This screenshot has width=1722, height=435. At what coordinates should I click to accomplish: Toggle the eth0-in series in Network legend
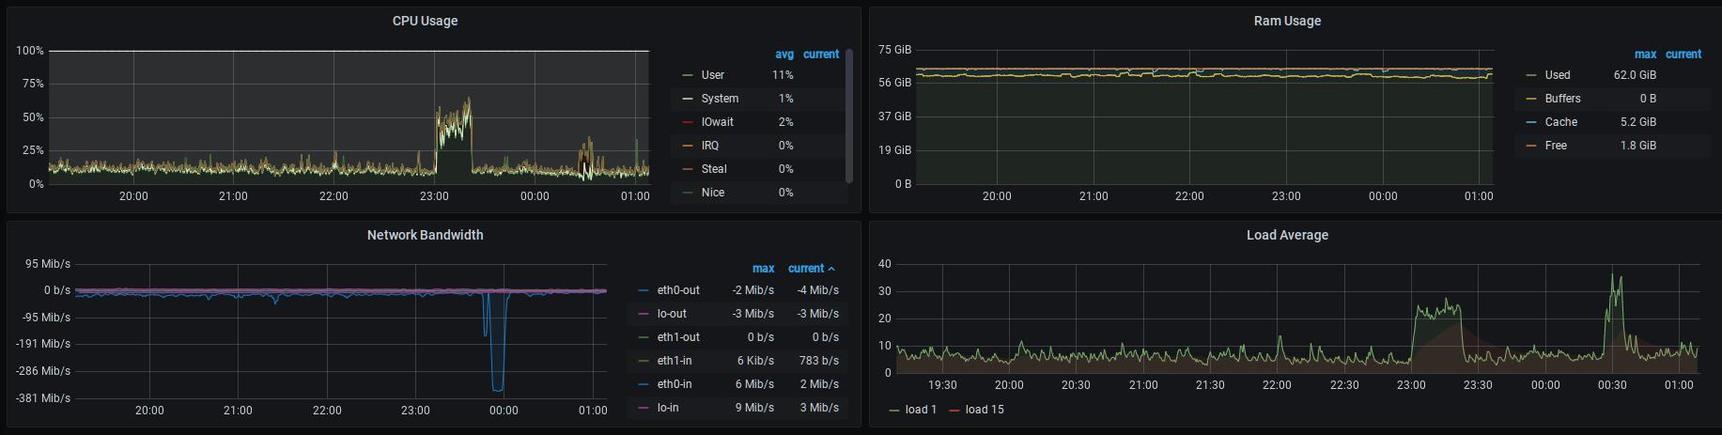[674, 384]
